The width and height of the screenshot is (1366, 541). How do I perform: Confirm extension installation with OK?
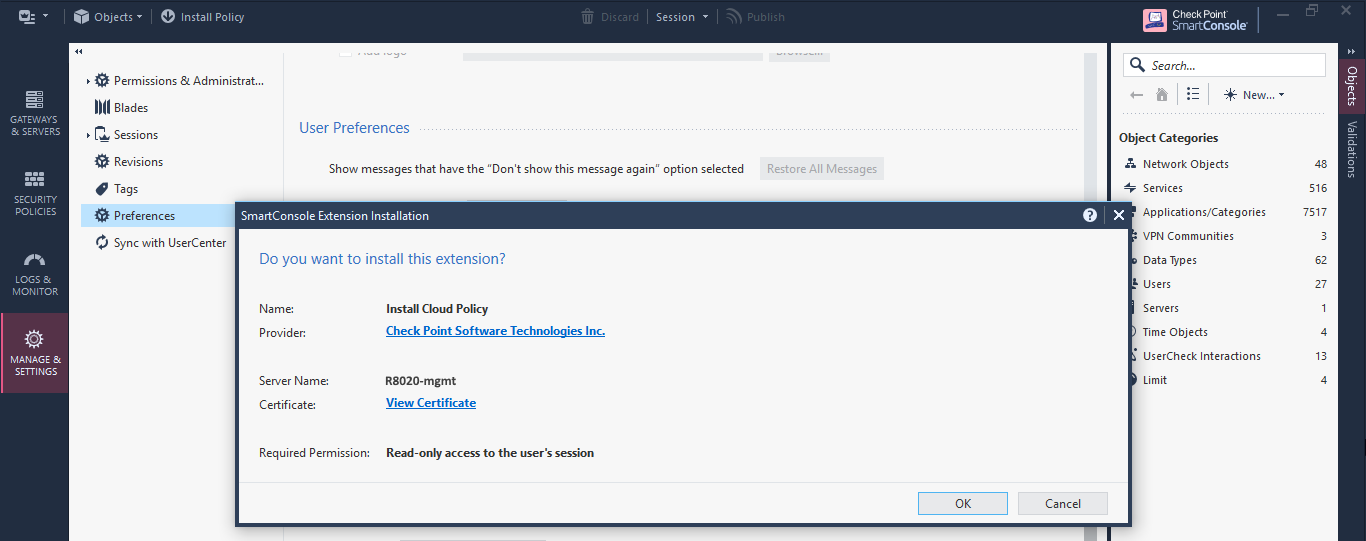(x=963, y=504)
